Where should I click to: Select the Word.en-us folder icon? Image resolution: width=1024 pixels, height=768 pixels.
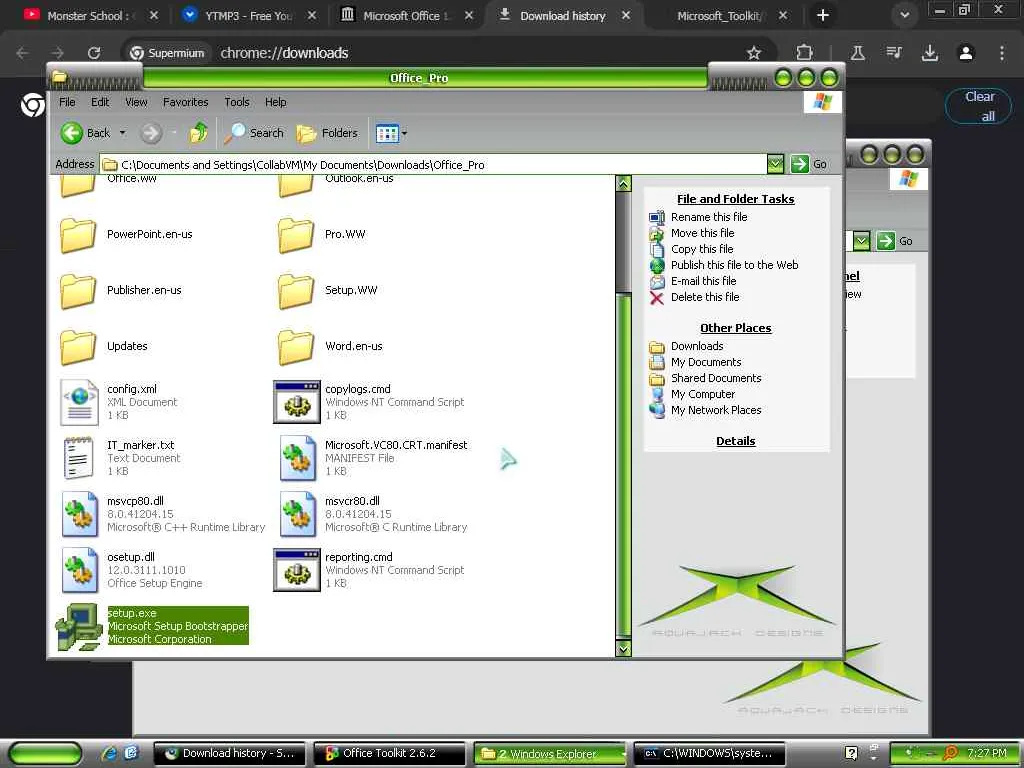(x=296, y=347)
